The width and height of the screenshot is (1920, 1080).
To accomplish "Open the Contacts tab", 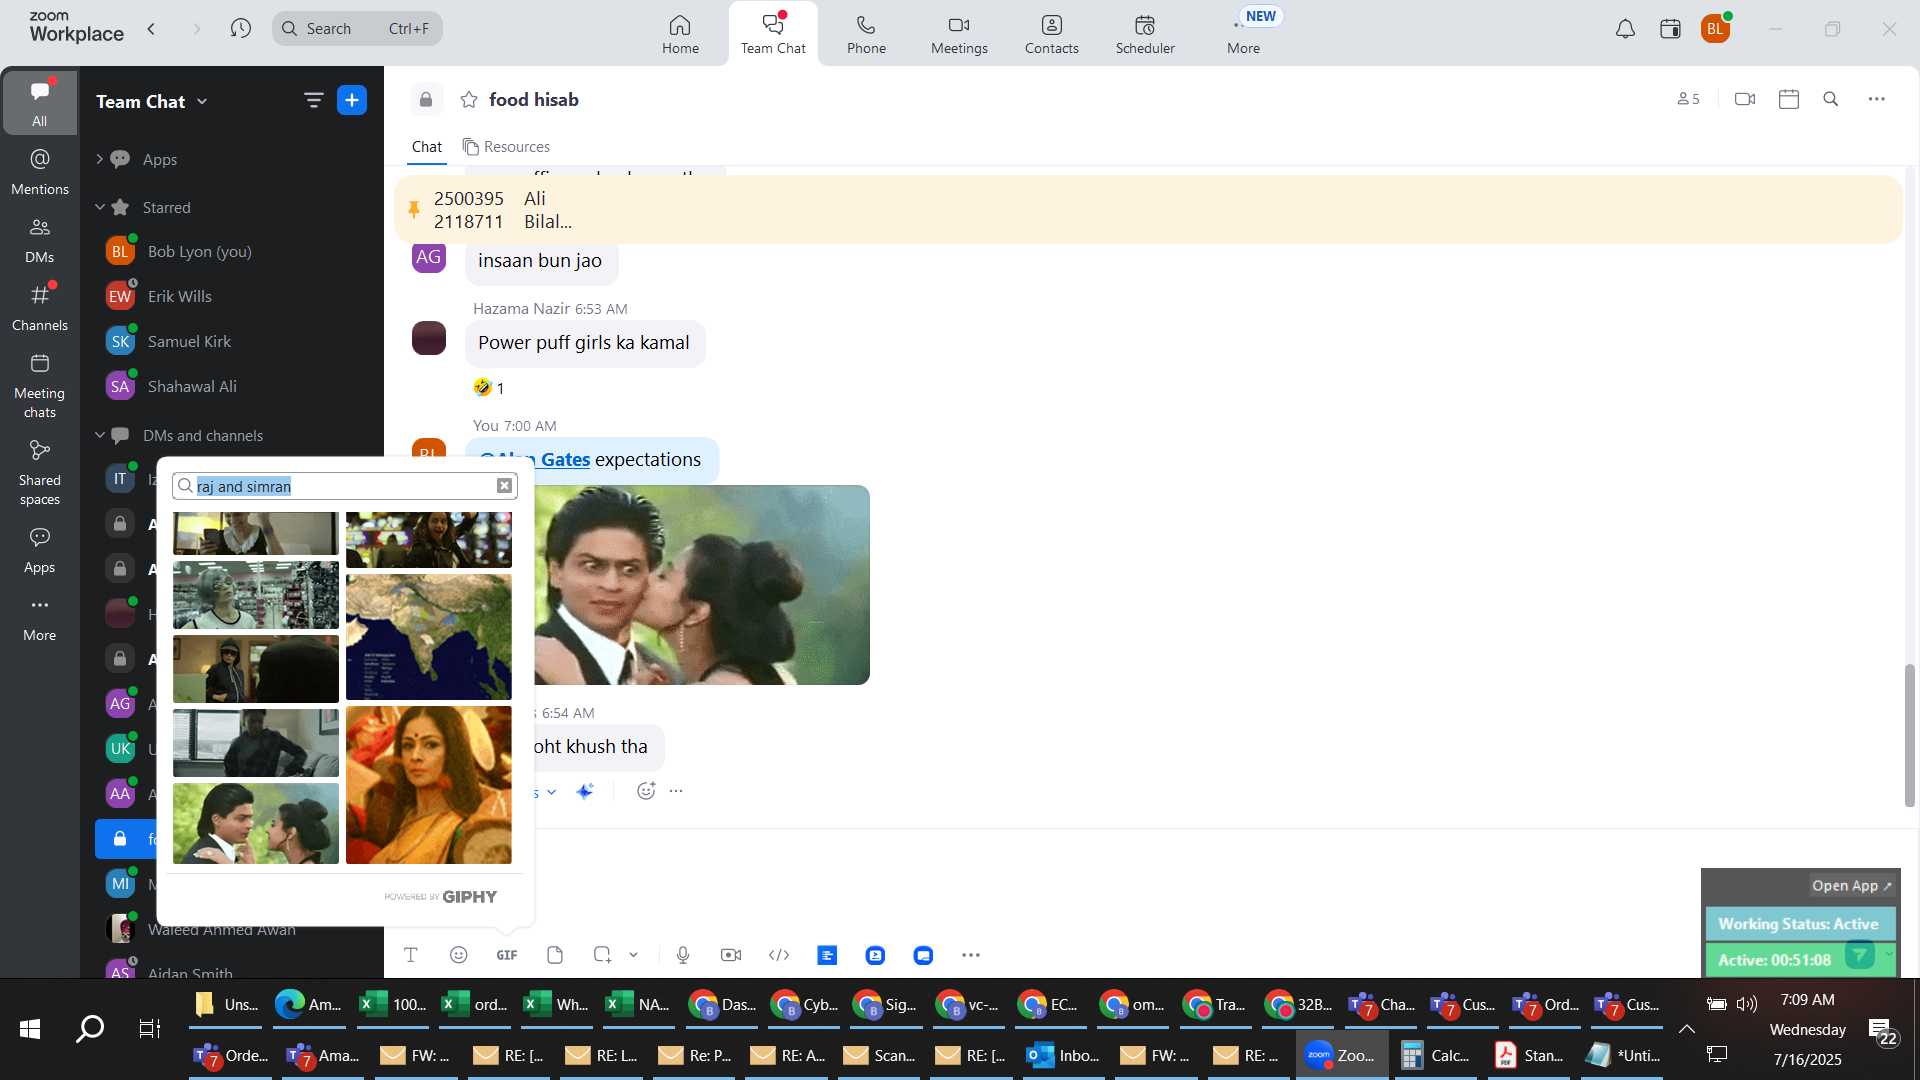I will (1051, 34).
